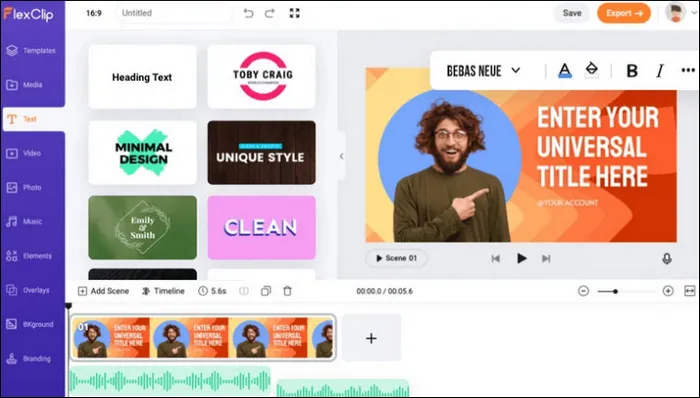Select the CLEAN text style thumbnail
Viewport: 700px width, 398px height.
click(262, 228)
